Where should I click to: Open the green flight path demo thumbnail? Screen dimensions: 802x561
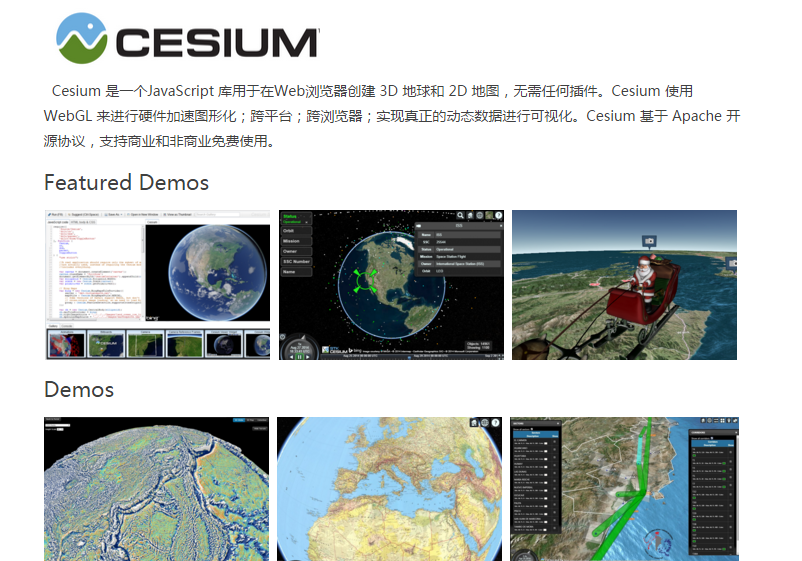click(625, 489)
